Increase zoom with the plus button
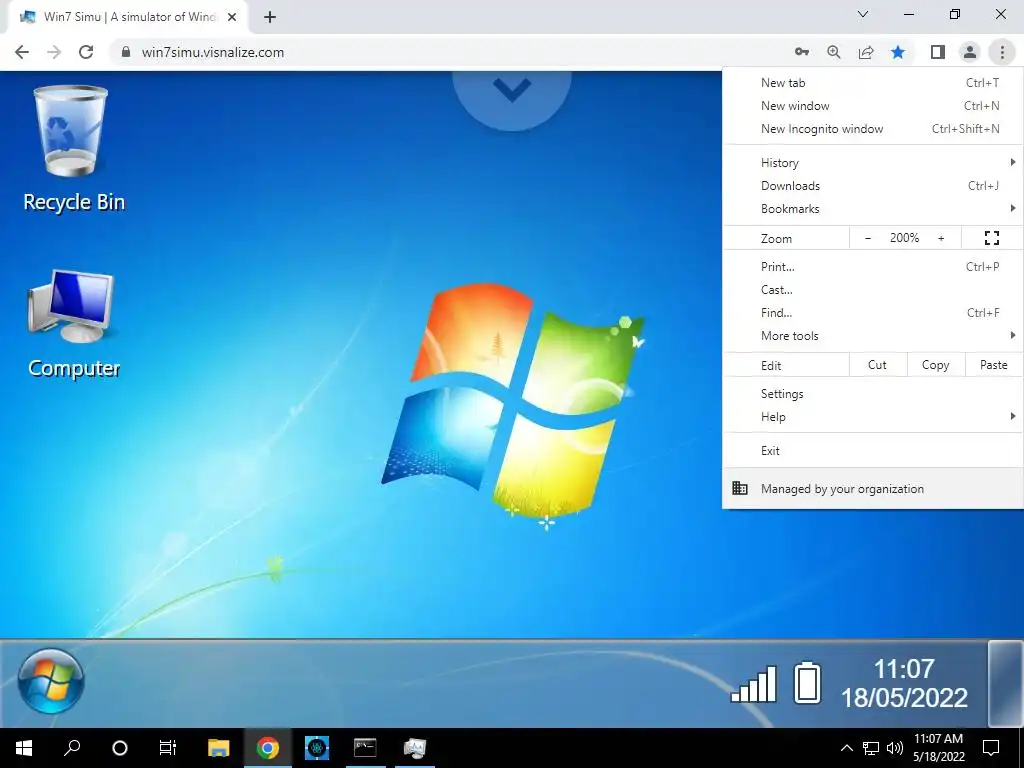Image resolution: width=1024 pixels, height=768 pixels. pyautogui.click(x=941, y=238)
